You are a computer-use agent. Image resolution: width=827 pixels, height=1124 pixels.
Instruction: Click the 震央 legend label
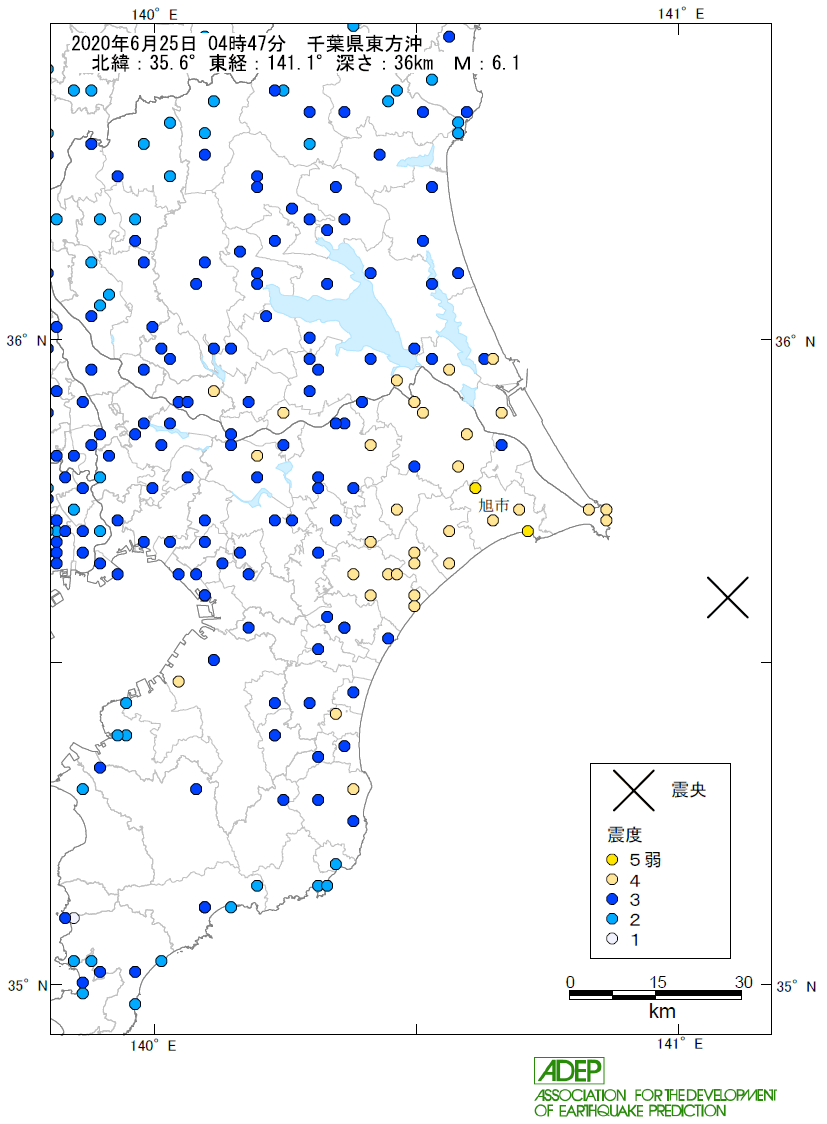(x=688, y=790)
